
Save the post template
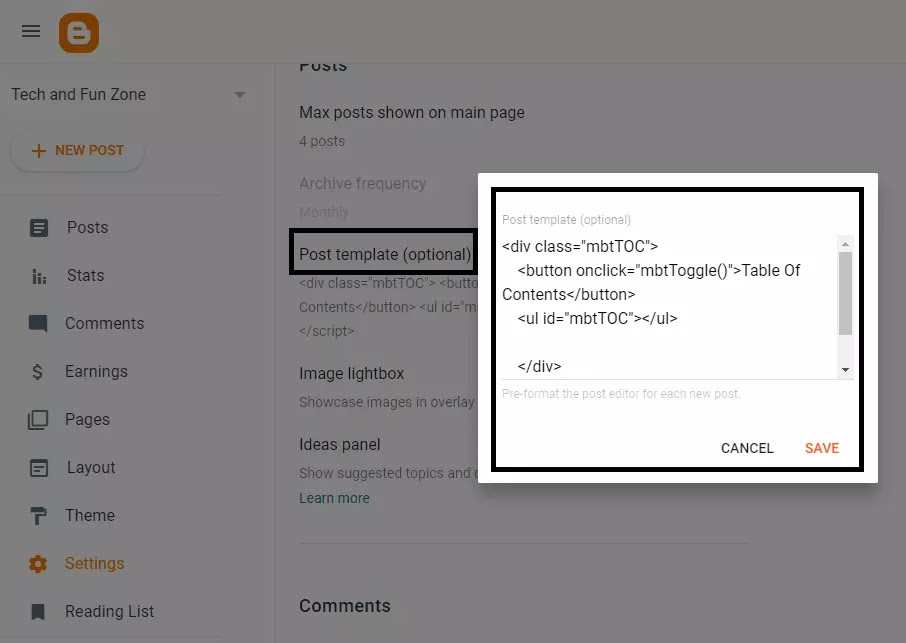click(822, 448)
